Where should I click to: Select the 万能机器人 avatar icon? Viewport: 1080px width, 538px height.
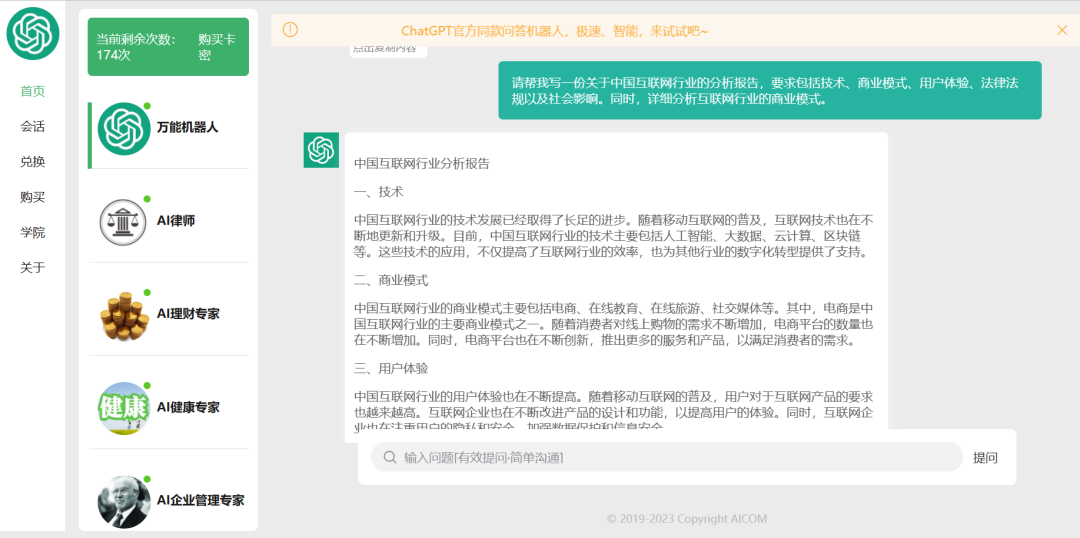click(x=124, y=128)
